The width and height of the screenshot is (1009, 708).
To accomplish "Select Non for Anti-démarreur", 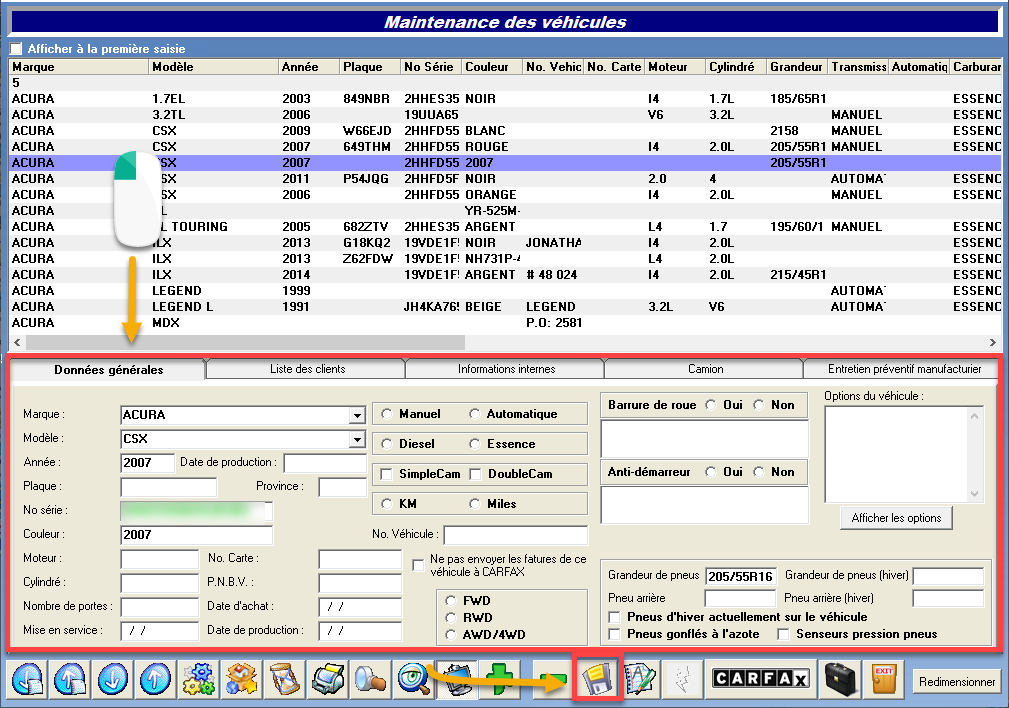I will pos(759,472).
